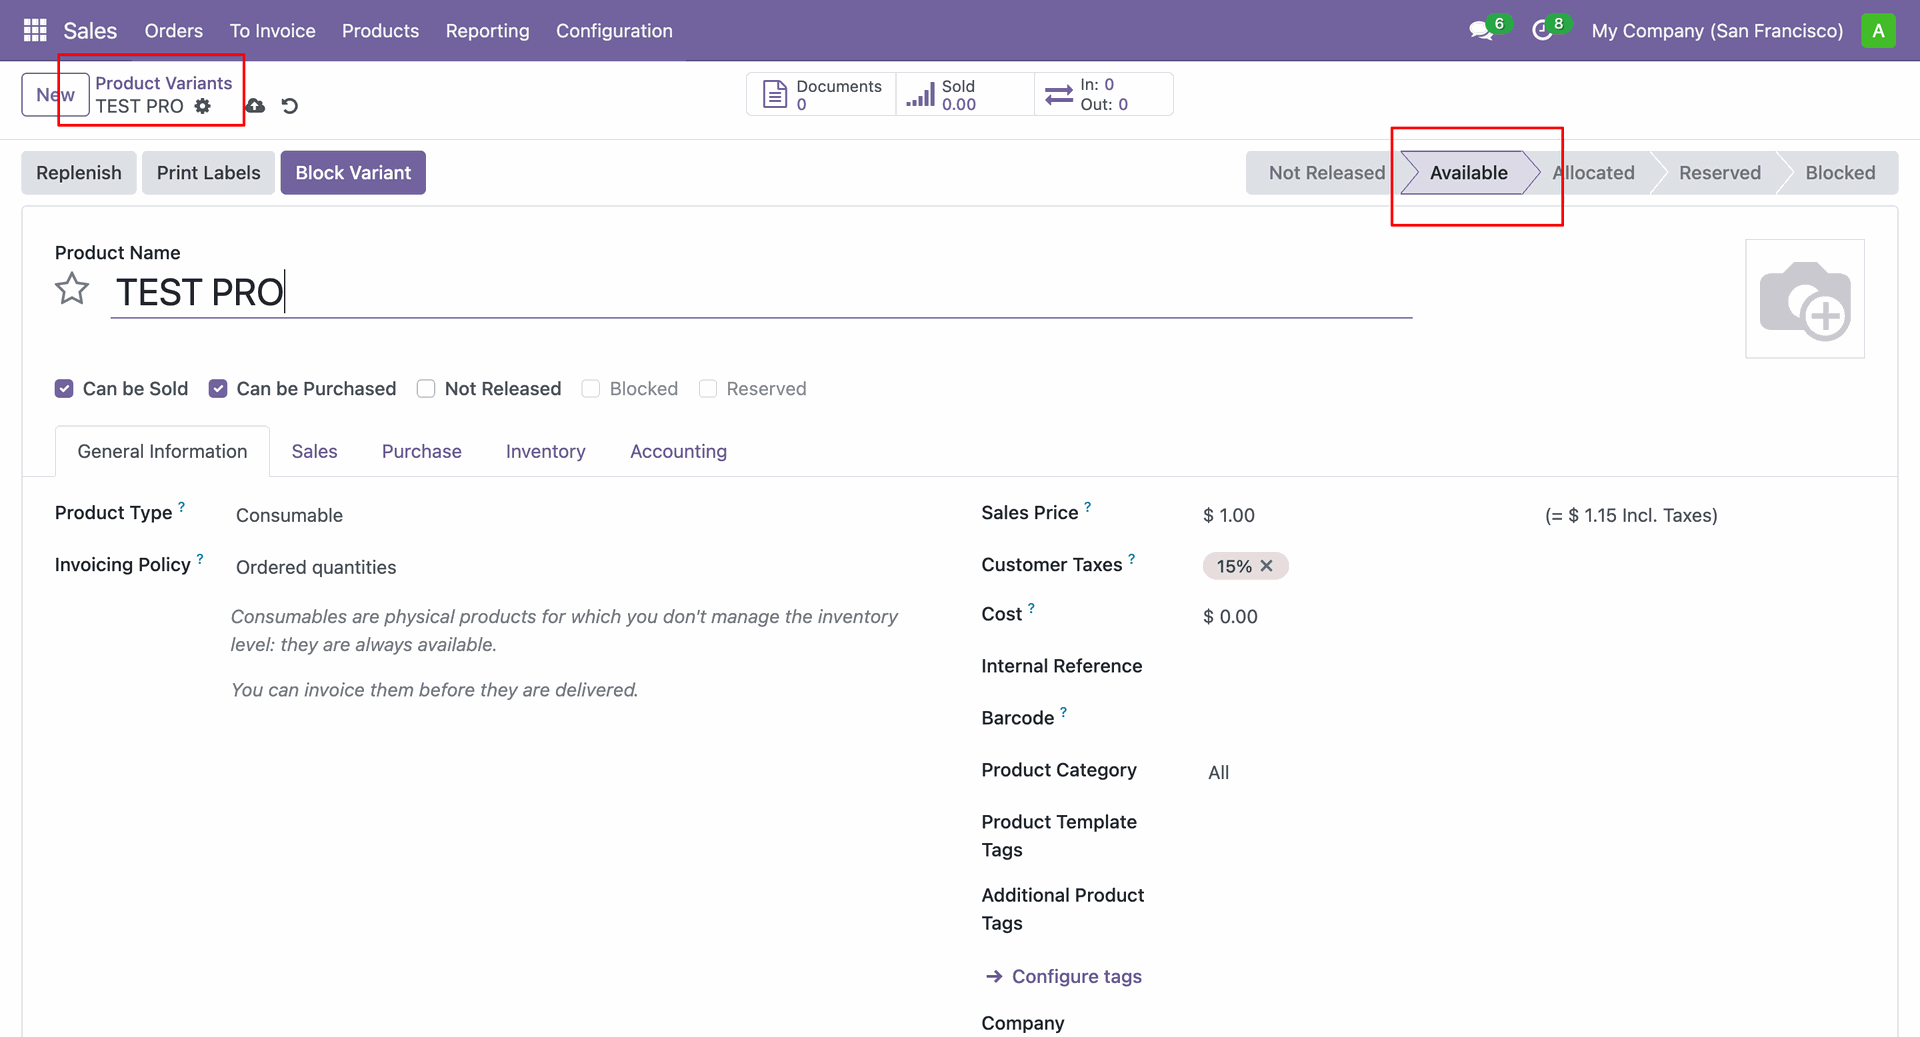Discard changes with the undo arrow icon

pyautogui.click(x=290, y=106)
